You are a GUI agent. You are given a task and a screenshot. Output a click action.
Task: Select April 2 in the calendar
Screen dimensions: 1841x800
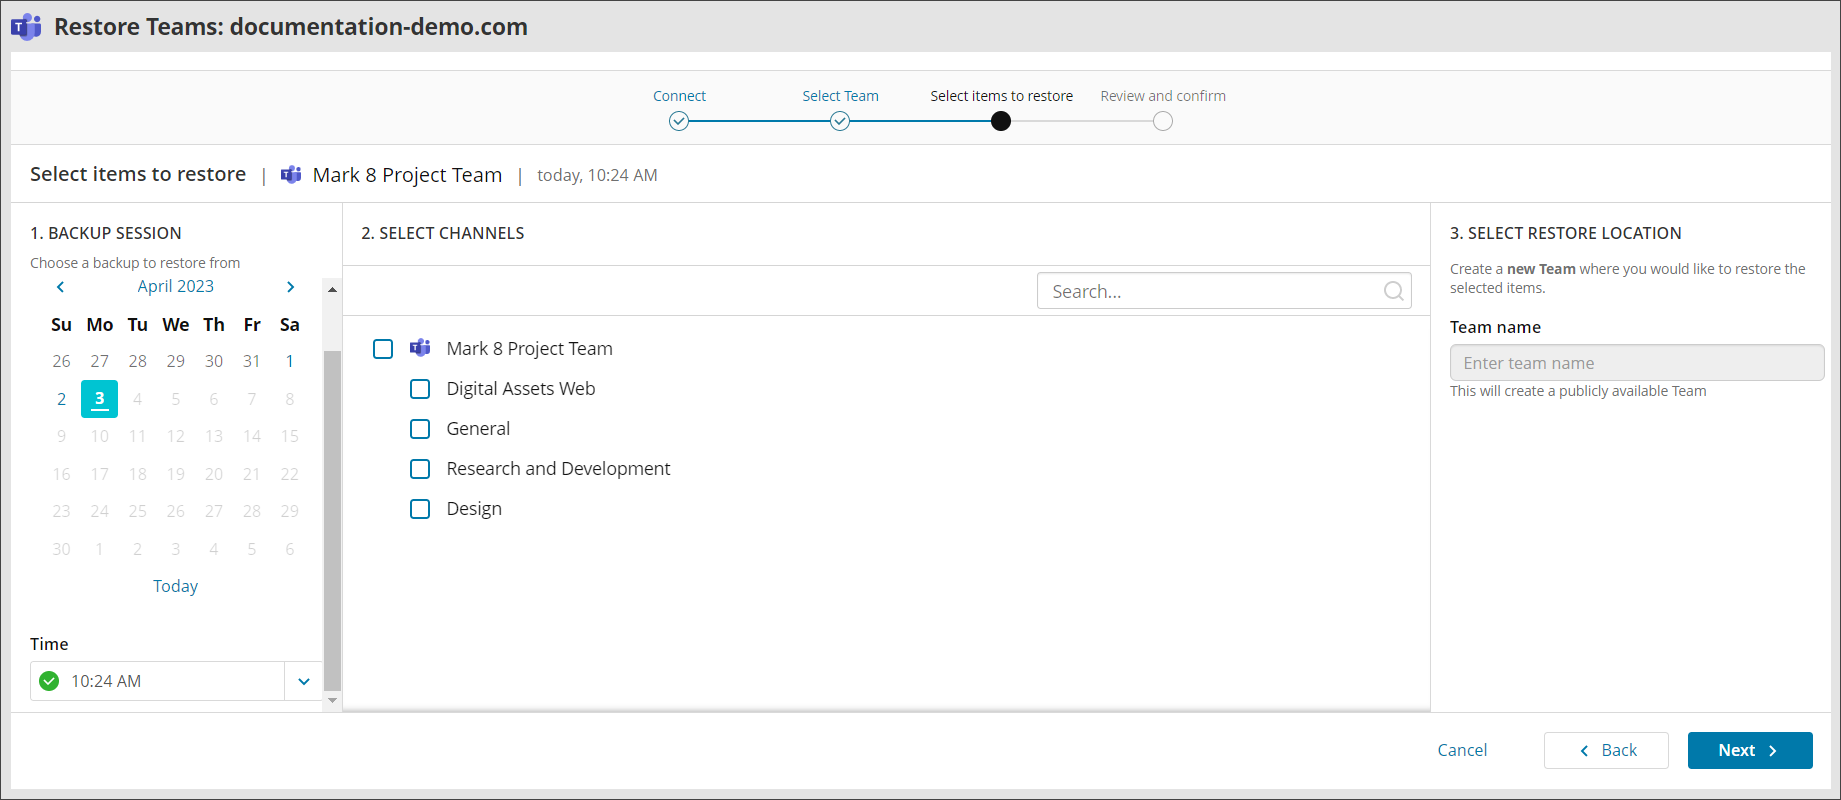click(x=62, y=399)
